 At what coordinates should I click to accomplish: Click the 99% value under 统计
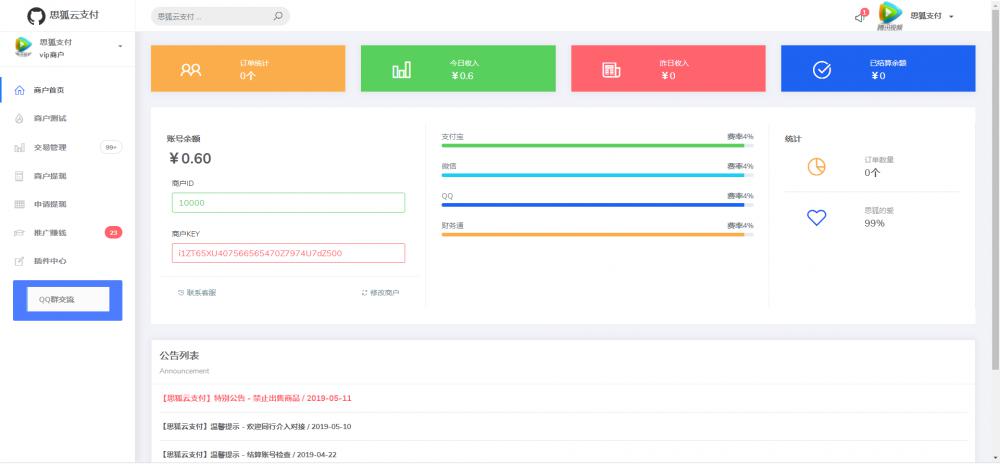click(874, 224)
